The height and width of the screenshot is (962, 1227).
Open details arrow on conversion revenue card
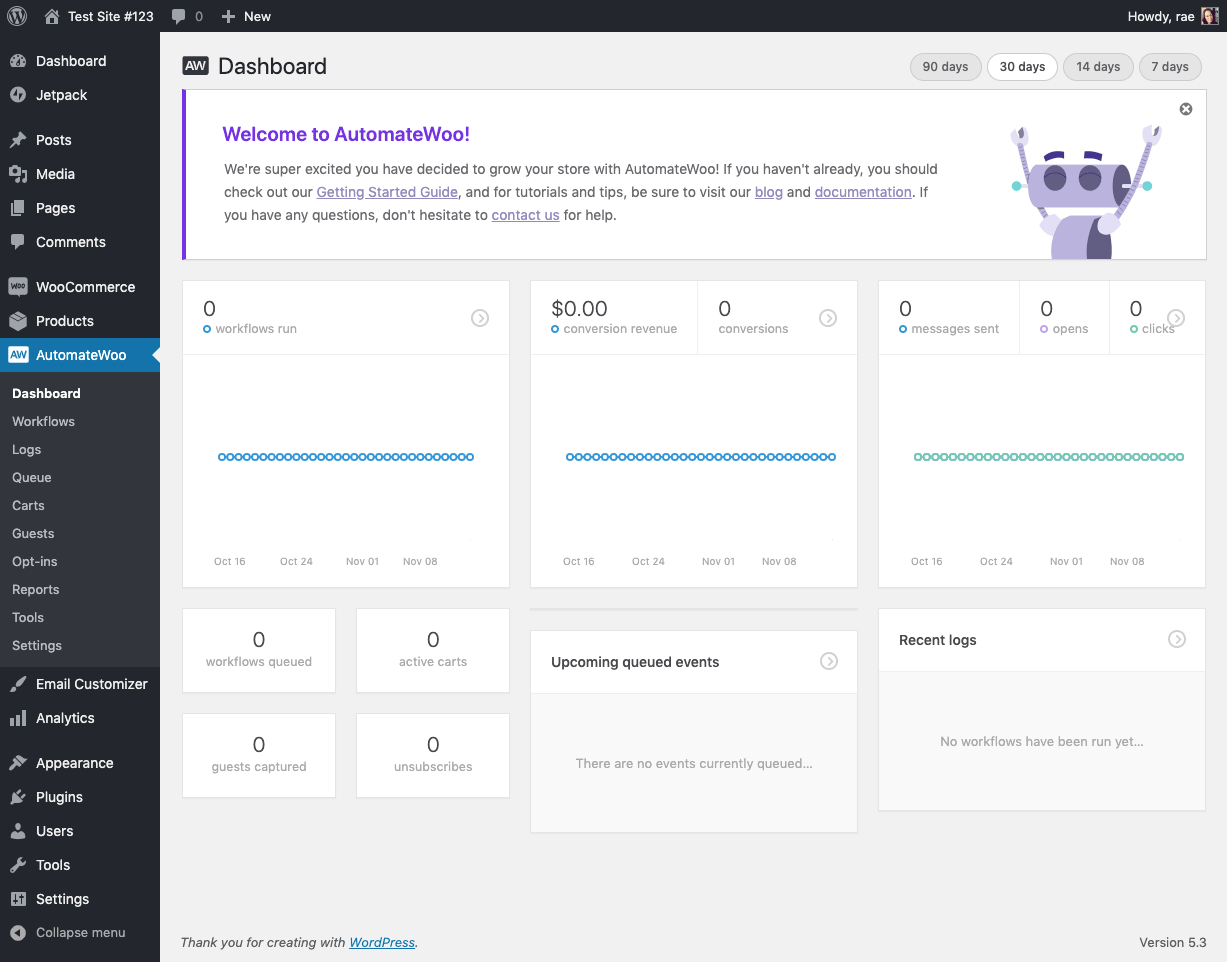point(828,318)
